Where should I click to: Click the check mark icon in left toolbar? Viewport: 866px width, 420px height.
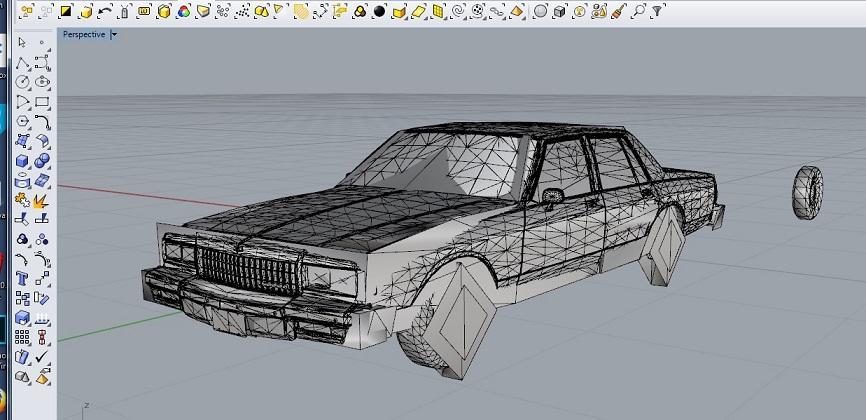(43, 357)
